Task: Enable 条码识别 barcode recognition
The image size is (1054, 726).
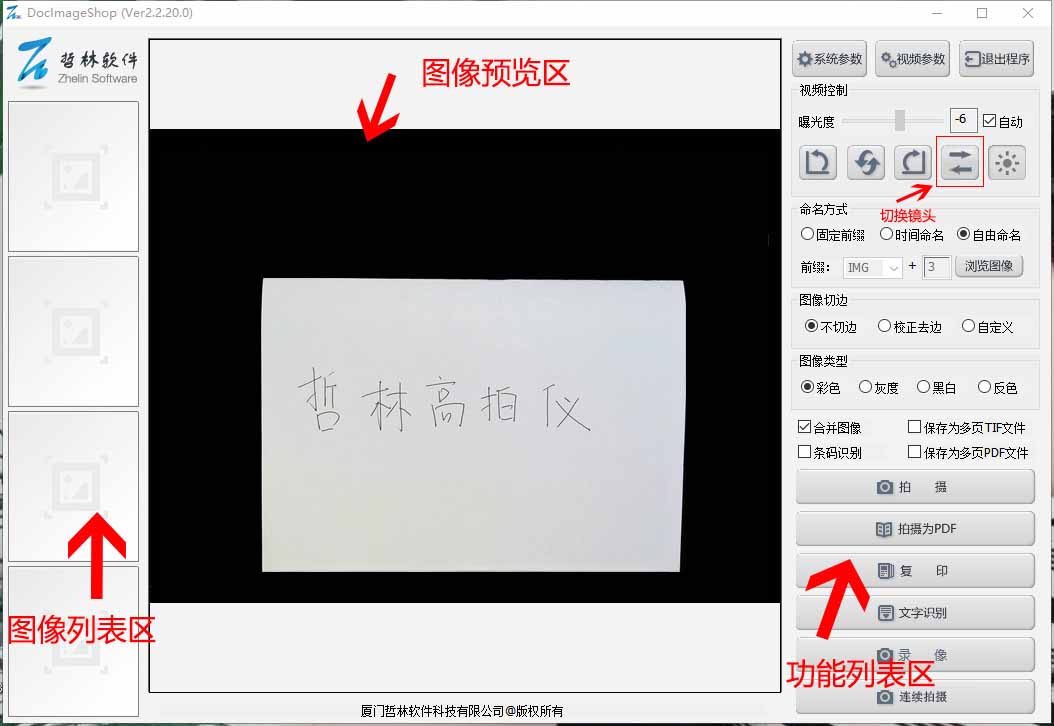Action: point(805,451)
